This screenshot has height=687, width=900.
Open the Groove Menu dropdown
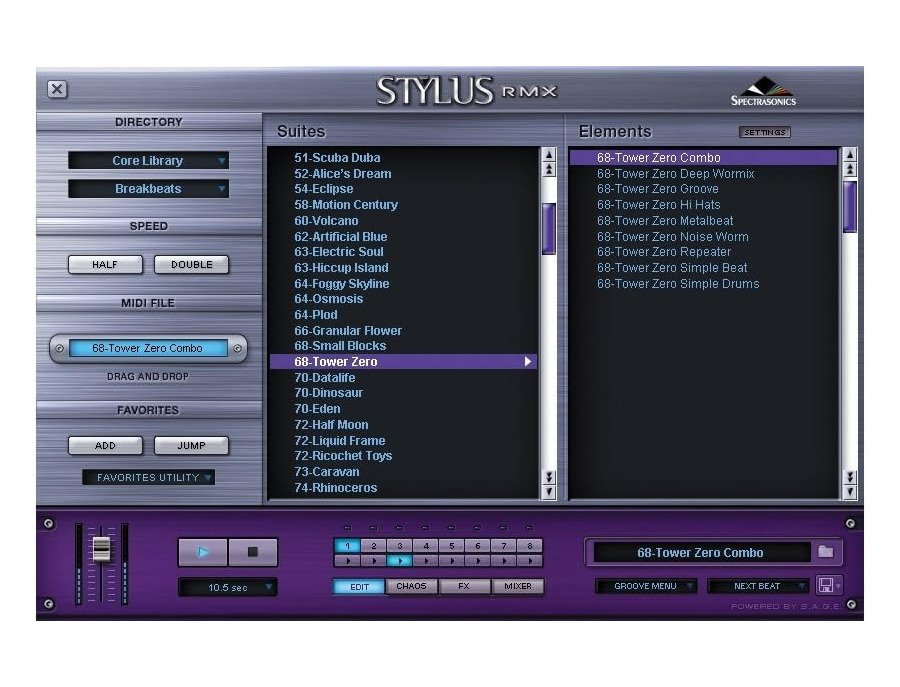(646, 586)
